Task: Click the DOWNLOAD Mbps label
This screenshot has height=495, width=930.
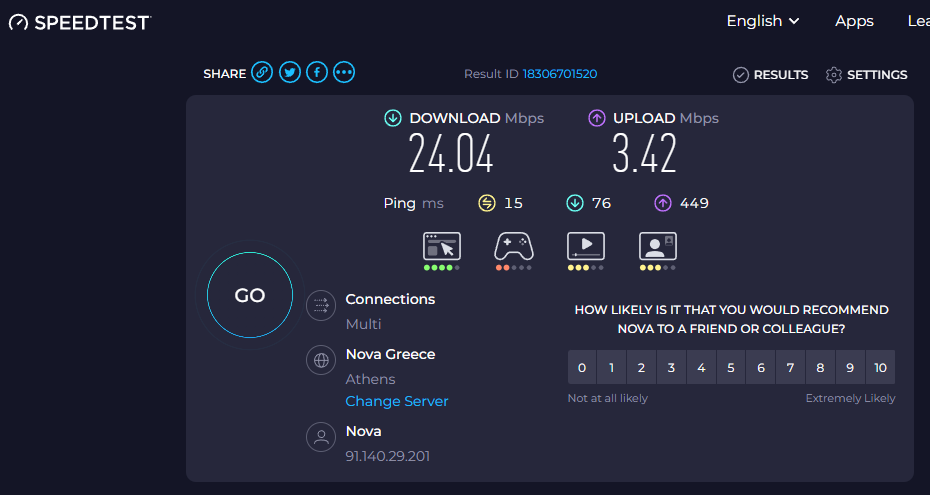Action: pos(476,118)
